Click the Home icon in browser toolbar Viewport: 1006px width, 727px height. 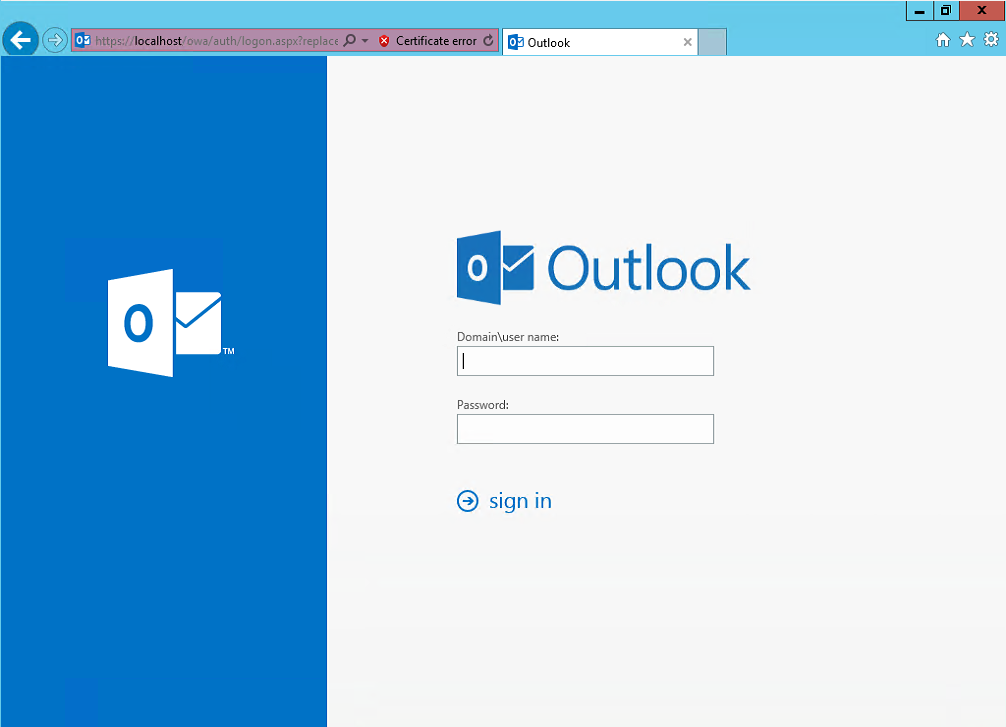(942, 40)
